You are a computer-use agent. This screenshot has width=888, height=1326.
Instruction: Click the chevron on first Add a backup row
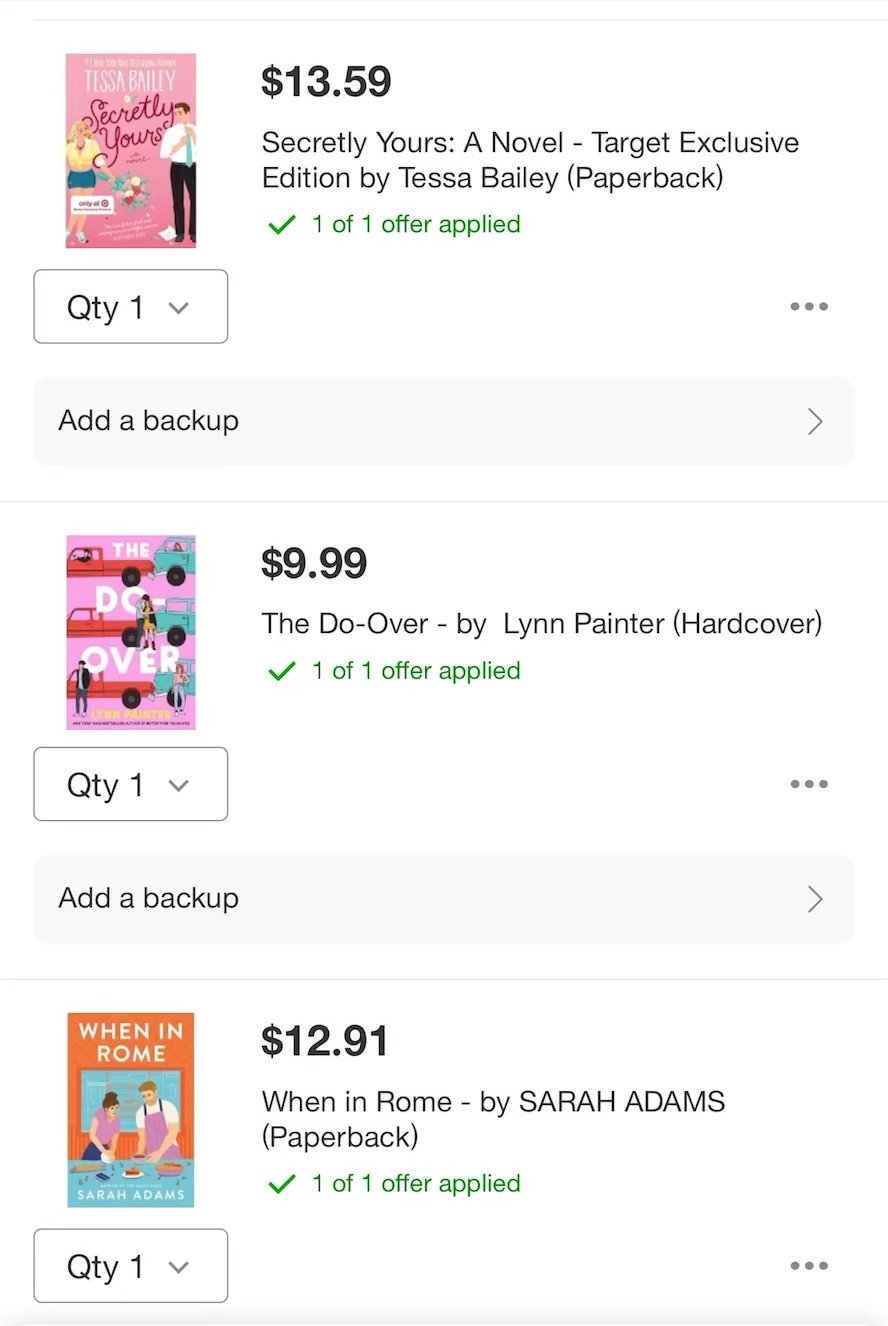tap(815, 422)
